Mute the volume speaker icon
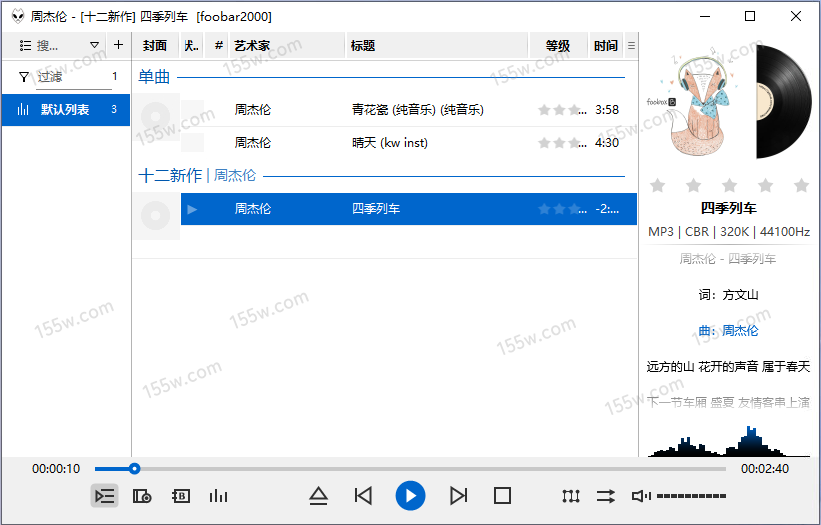Viewport: 821px width, 525px height. [641, 496]
